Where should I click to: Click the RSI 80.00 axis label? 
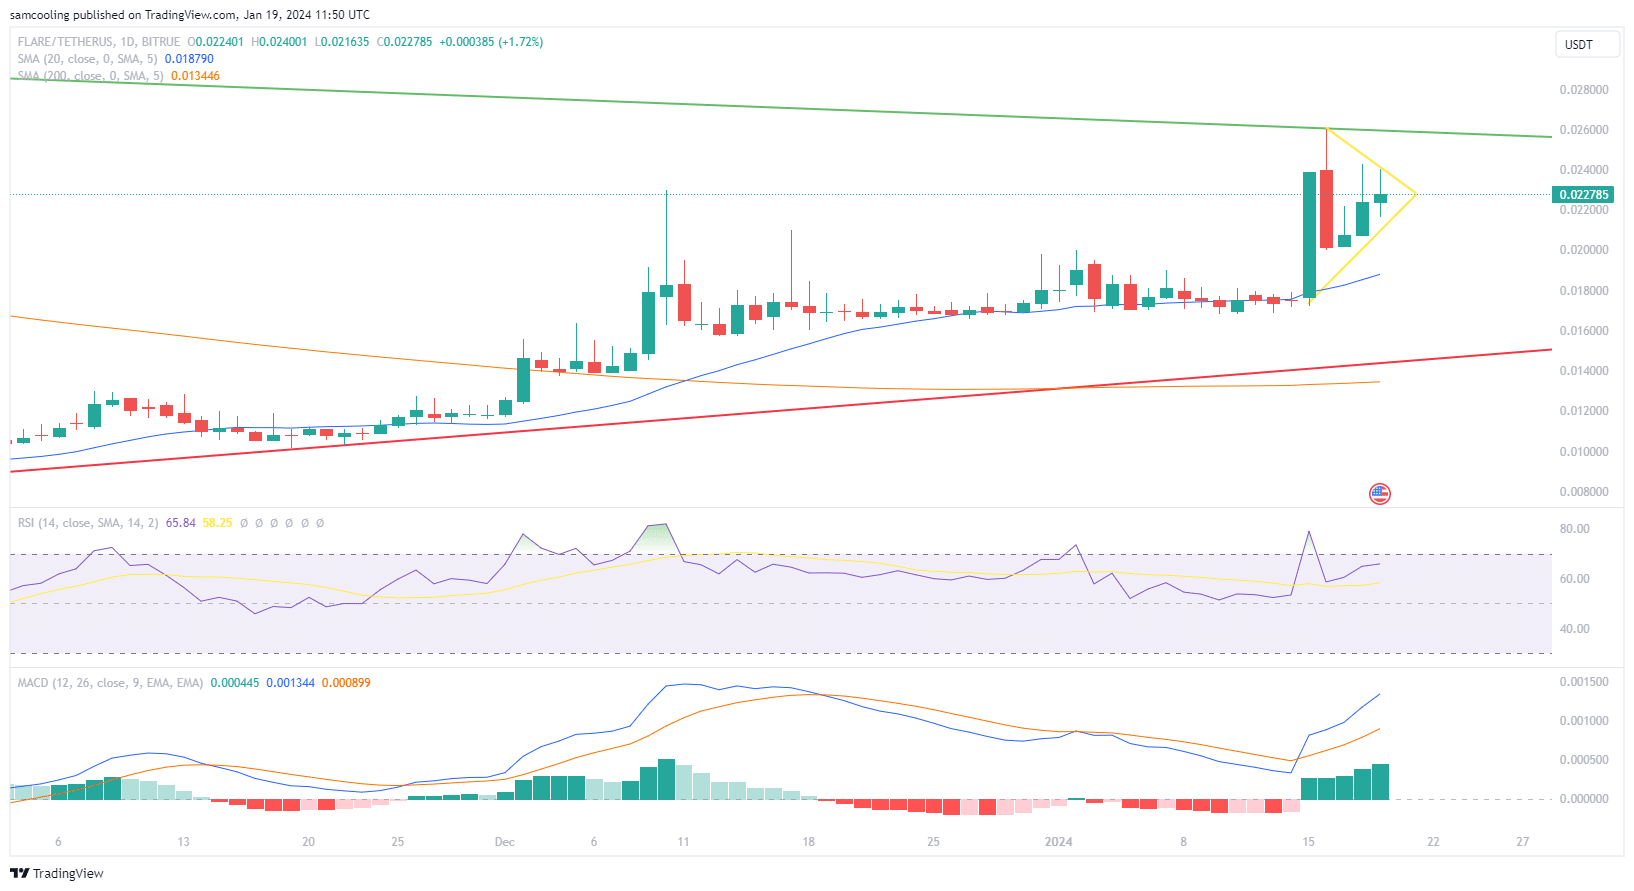click(x=1575, y=529)
